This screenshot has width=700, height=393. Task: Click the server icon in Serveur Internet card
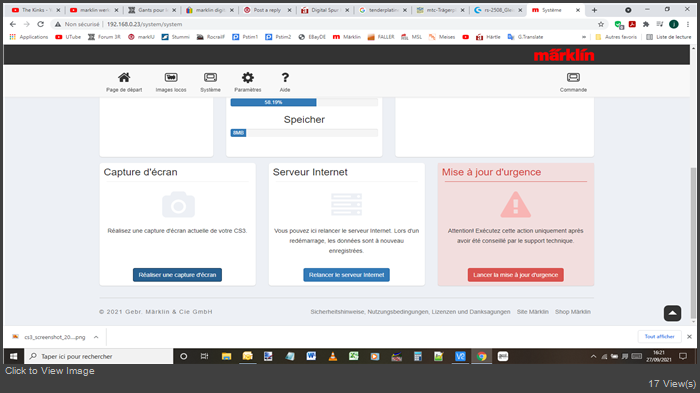pyautogui.click(x=346, y=205)
